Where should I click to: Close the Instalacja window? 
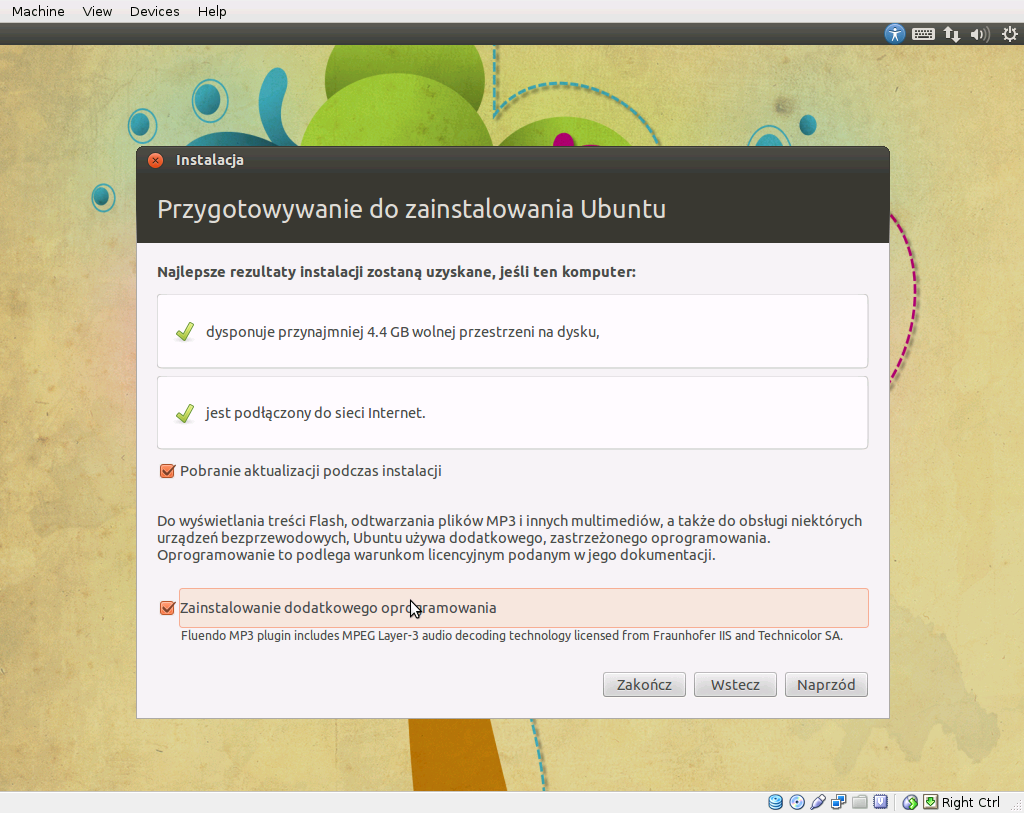coord(155,160)
